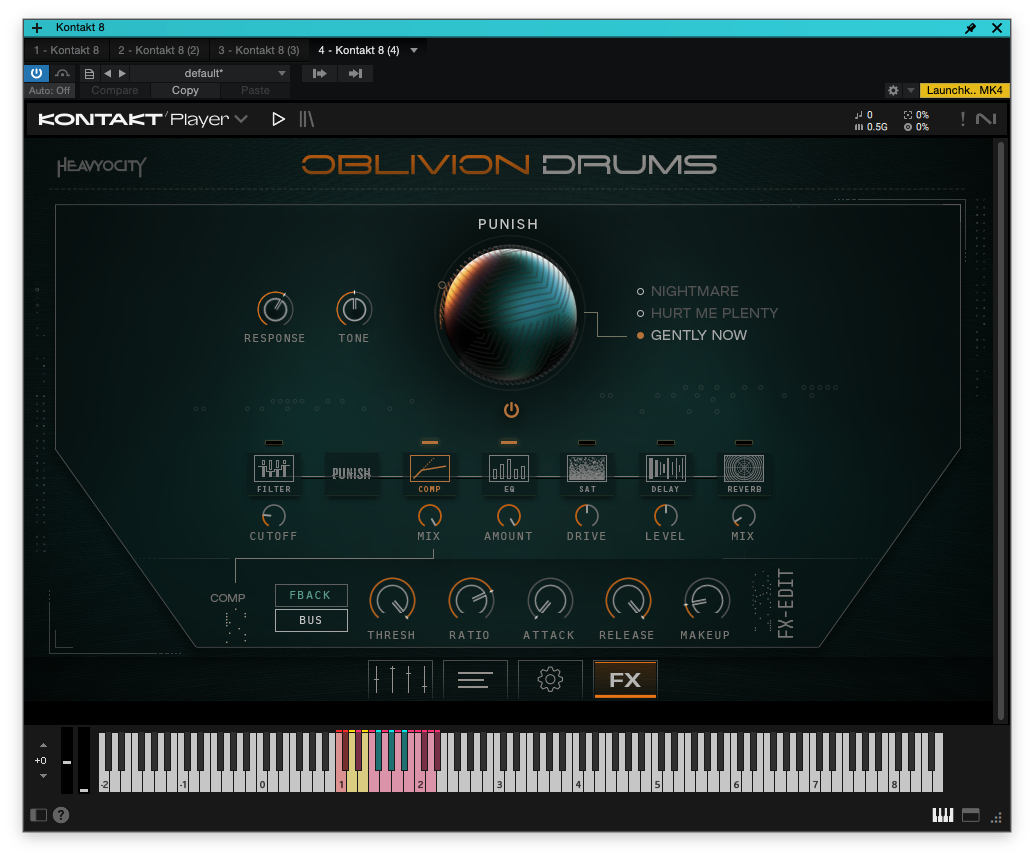Select the GENTLY NOW mode
This screenshot has height=859, width=1034.
point(698,335)
